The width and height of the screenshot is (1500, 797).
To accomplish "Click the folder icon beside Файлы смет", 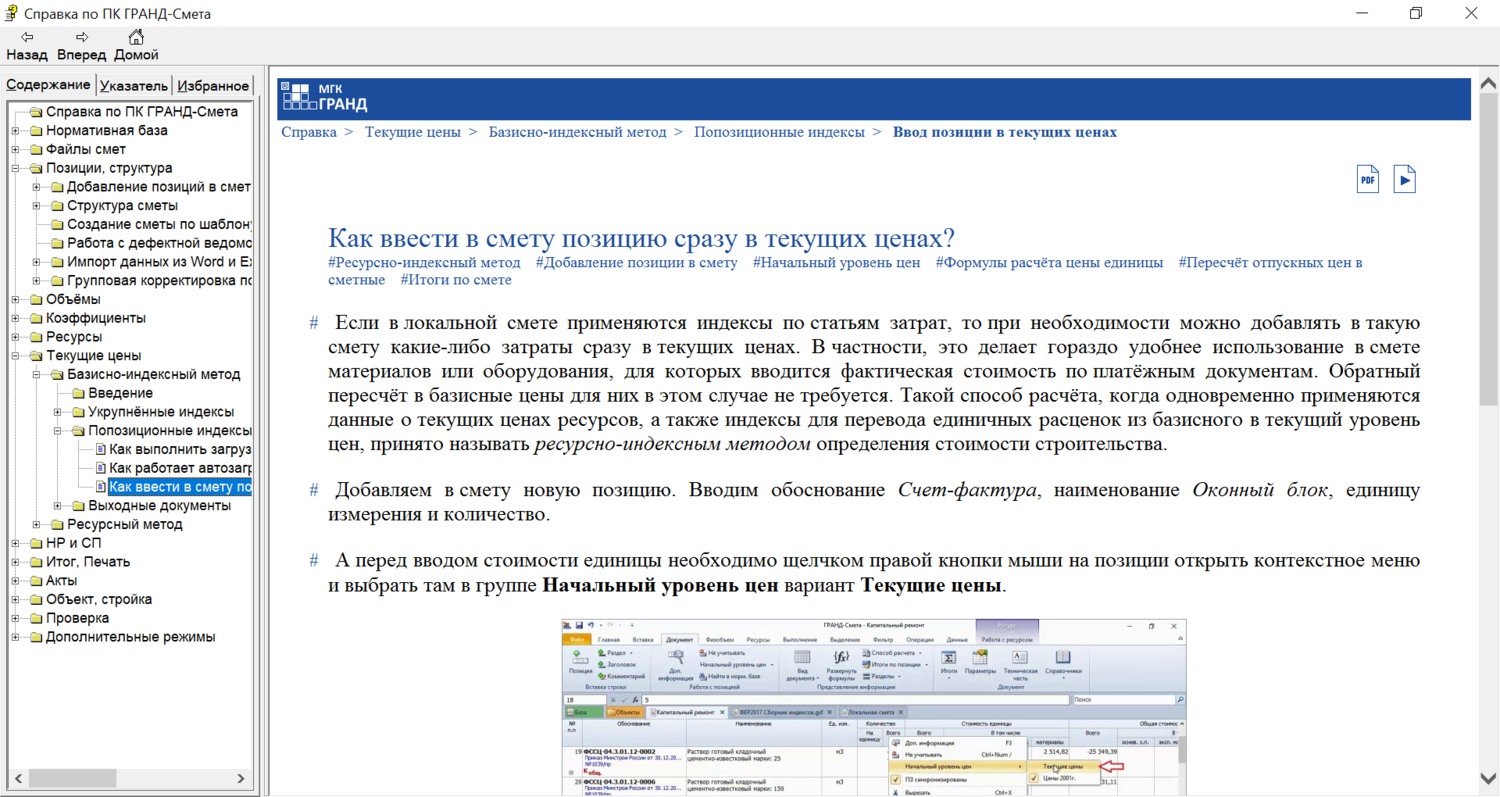I will pos(36,150).
